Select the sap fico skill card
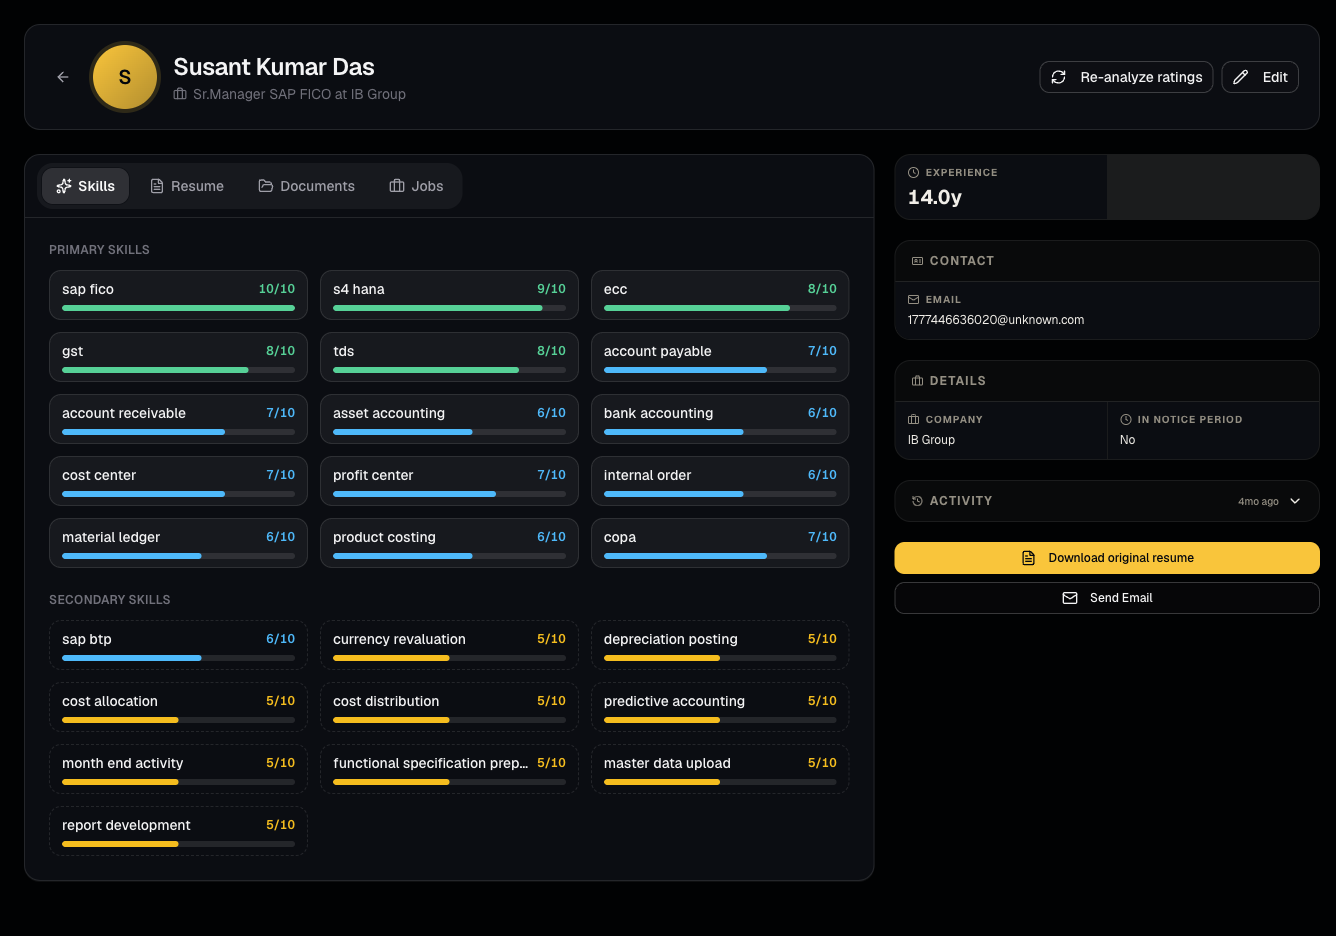 click(178, 295)
